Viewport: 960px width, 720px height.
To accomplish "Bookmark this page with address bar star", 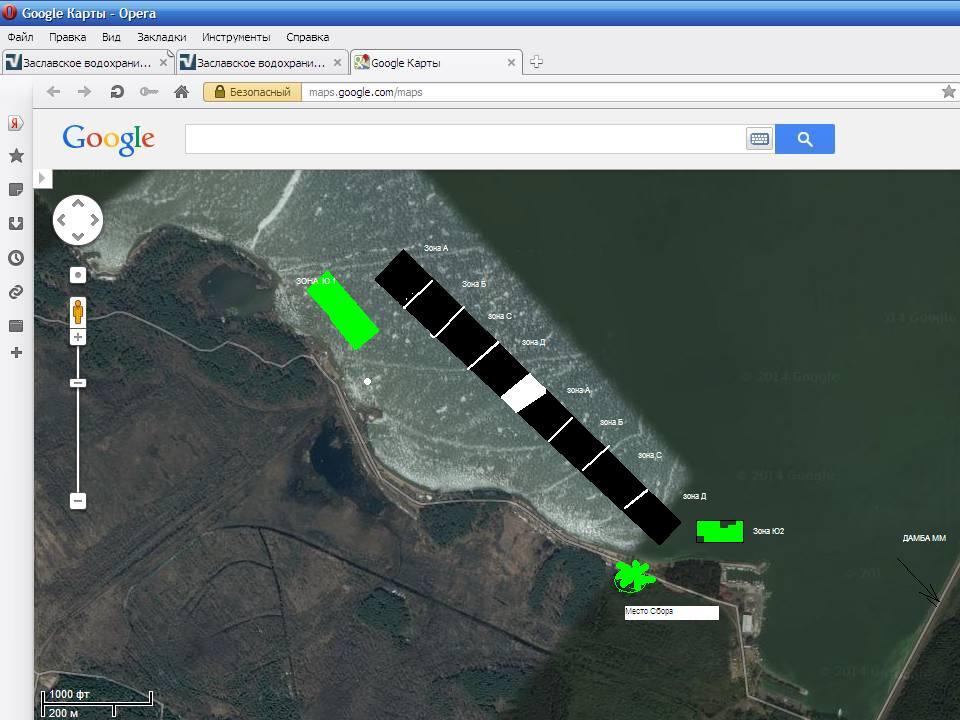I will click(948, 92).
